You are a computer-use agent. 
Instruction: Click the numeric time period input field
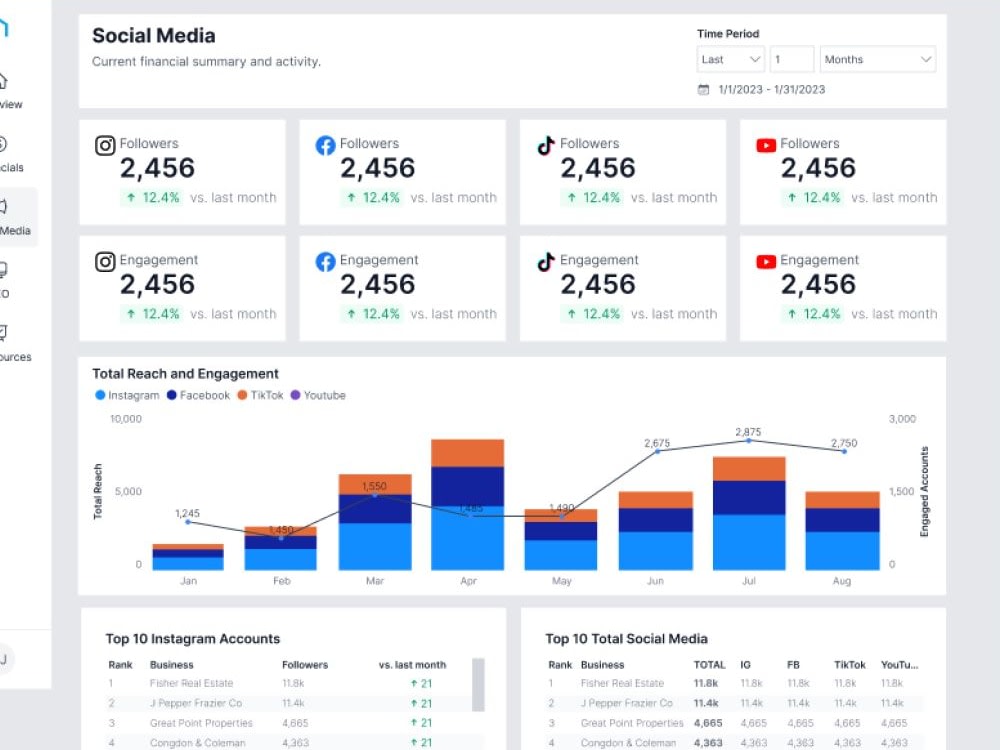[792, 59]
